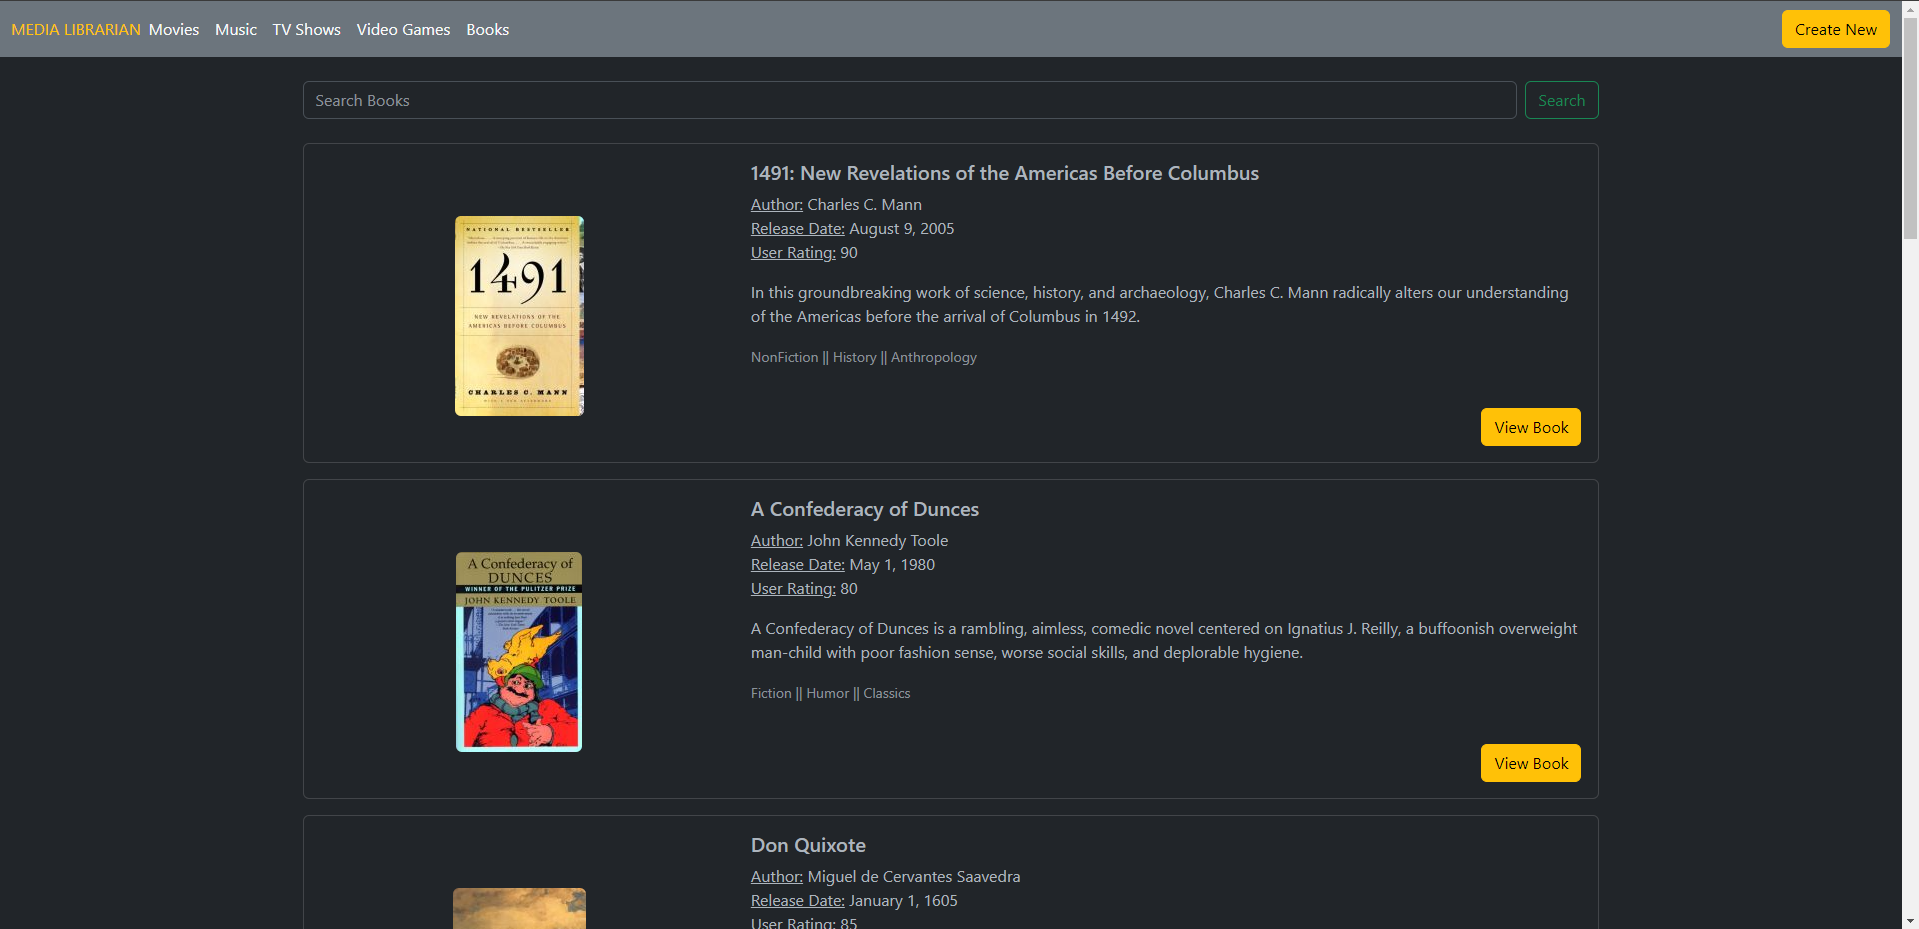
Task: Open the Classics genre link
Action: pyautogui.click(x=886, y=693)
